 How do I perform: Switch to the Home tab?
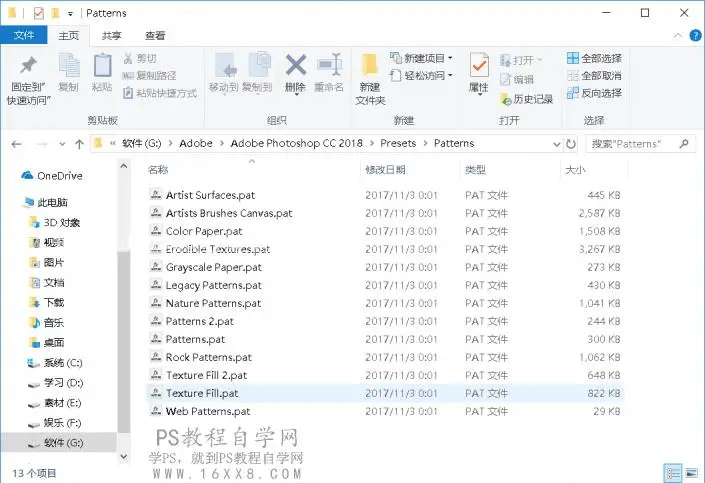point(68,36)
